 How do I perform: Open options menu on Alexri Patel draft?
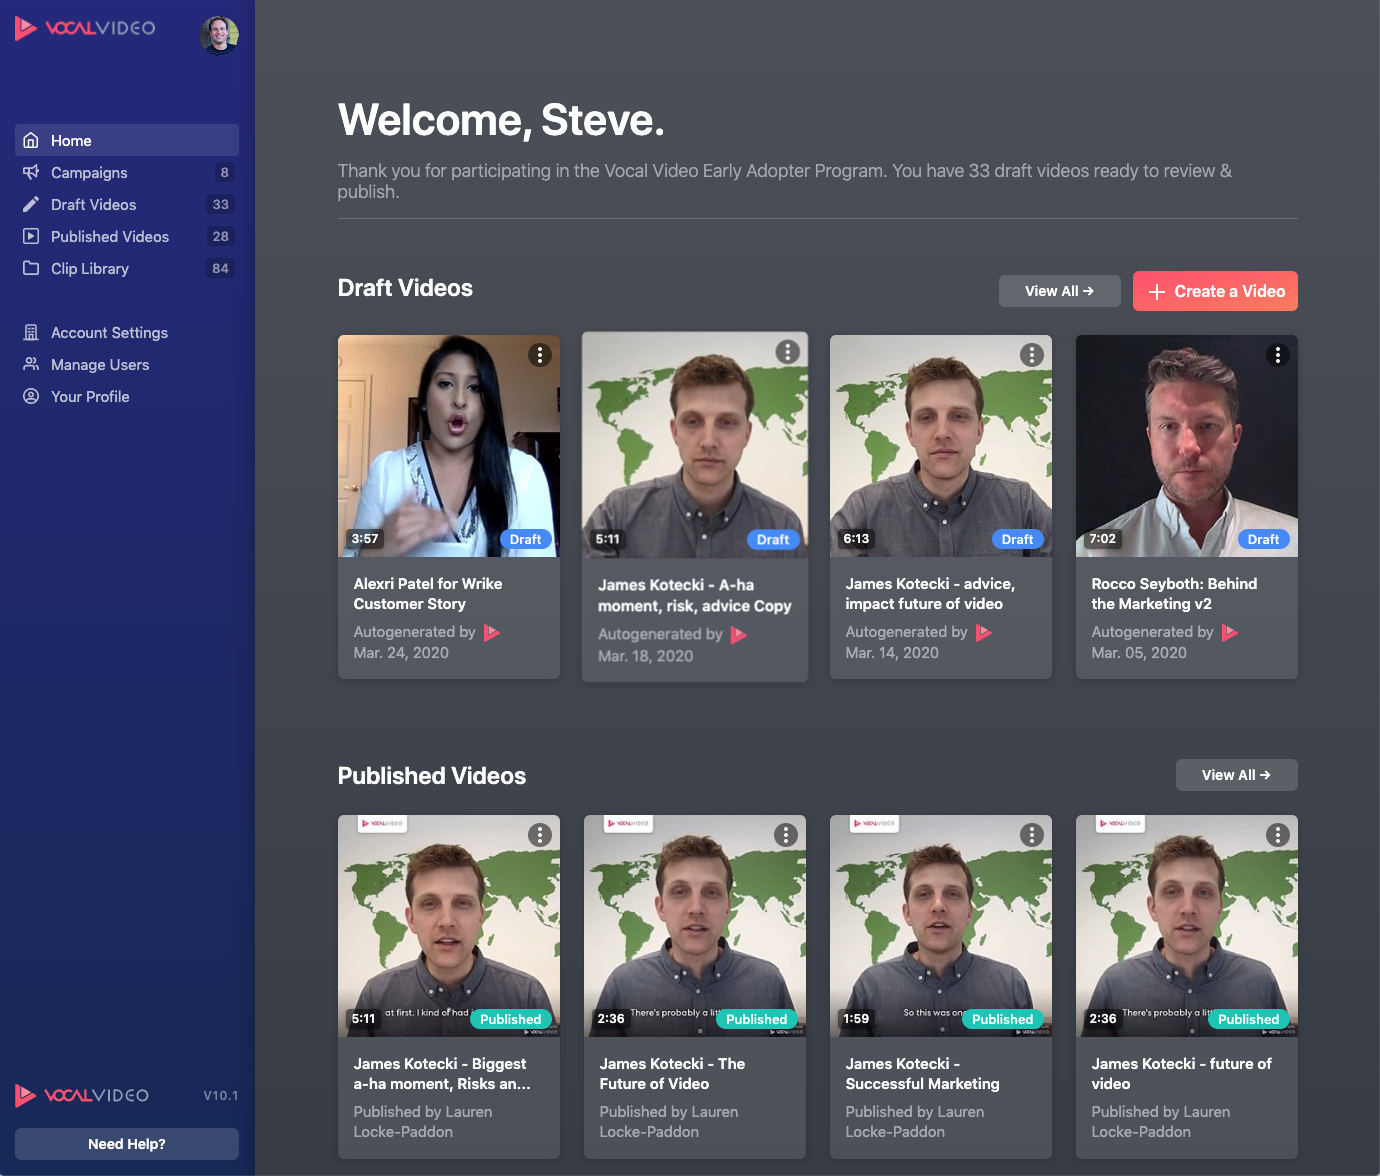click(x=540, y=355)
